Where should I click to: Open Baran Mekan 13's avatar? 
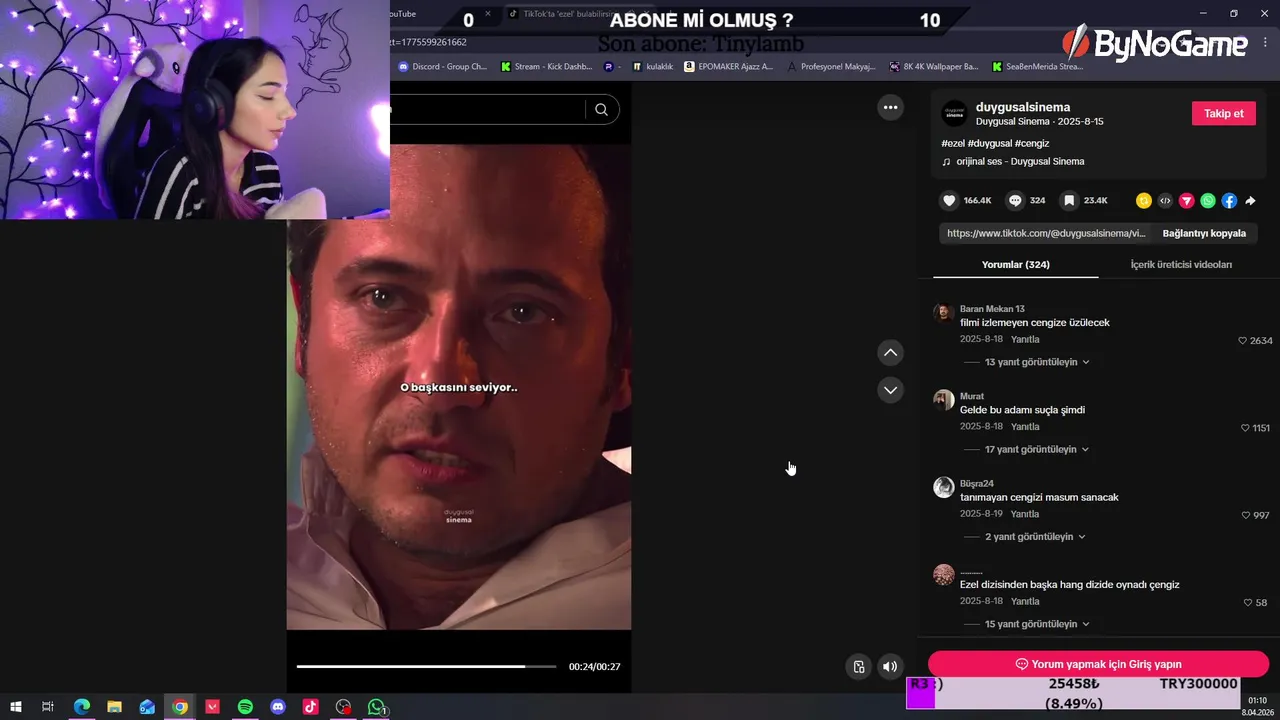943,313
